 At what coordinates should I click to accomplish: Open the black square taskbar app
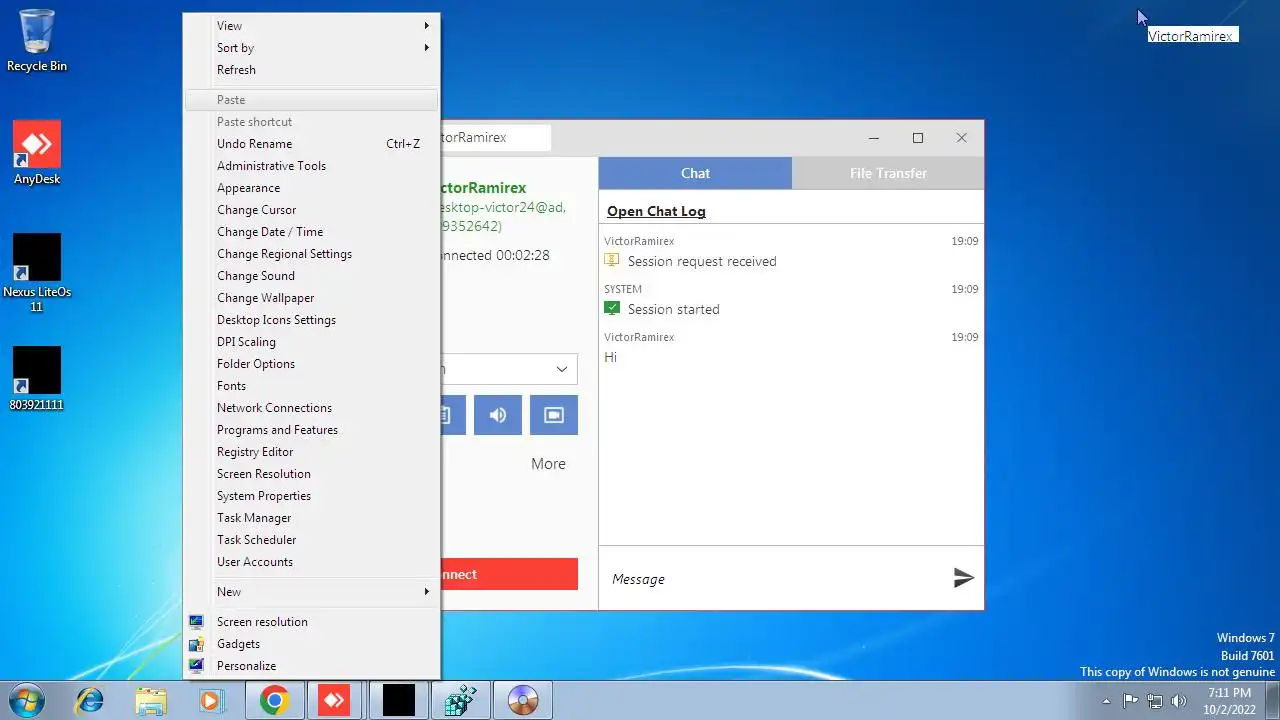(398, 701)
